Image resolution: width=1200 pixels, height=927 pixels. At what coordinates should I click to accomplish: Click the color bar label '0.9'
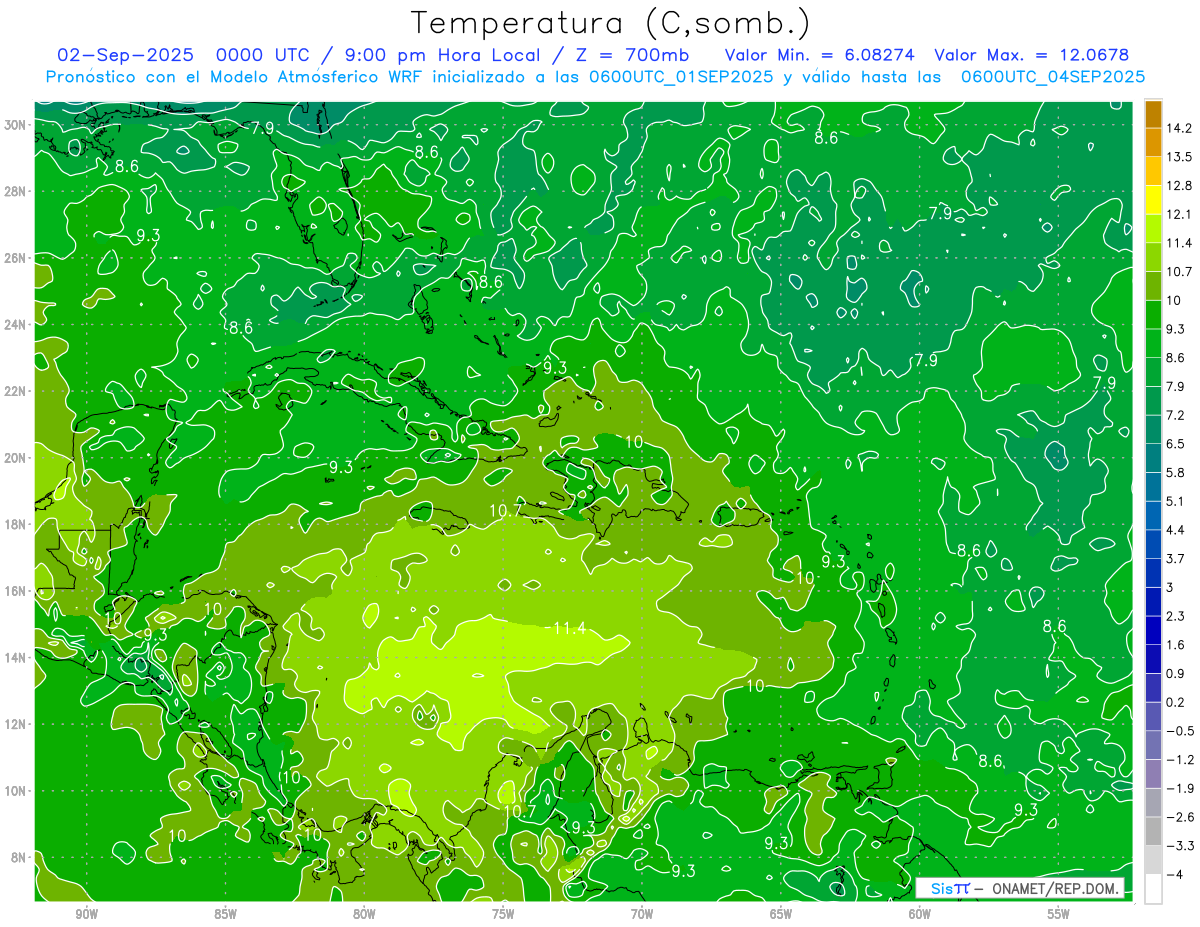click(1175, 673)
